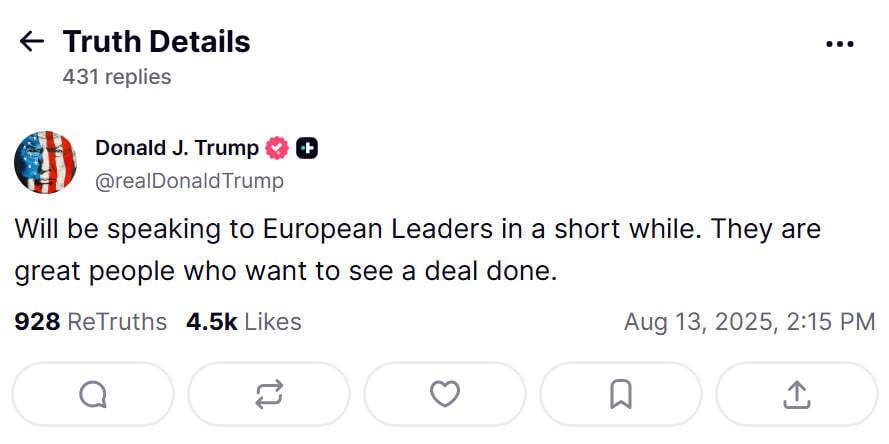This screenshot has height=444, width=889.
Task: Click the Truth Details heading
Action: point(156,41)
